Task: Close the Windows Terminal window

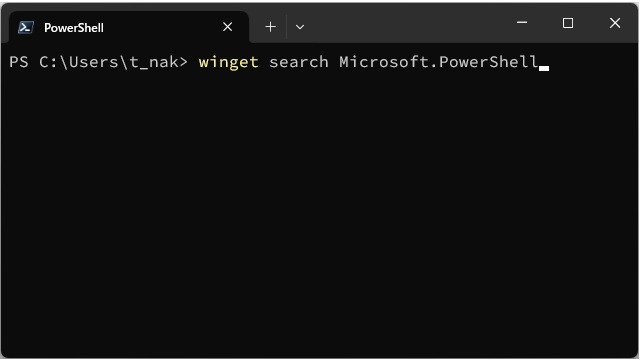Action: (615, 23)
